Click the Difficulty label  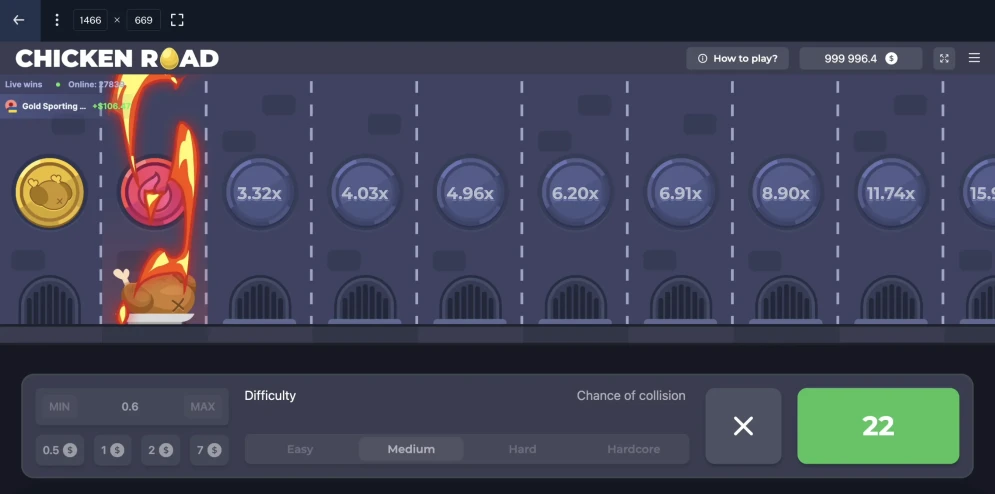click(x=270, y=396)
